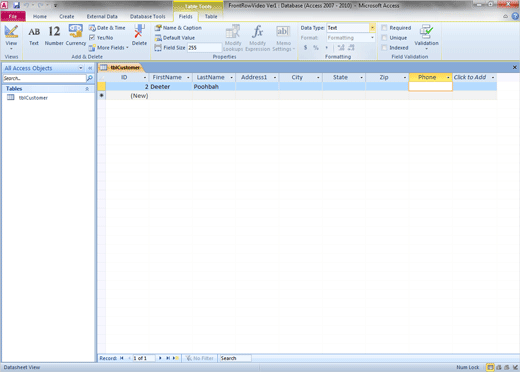Open the Format dropdown

(x=372, y=38)
